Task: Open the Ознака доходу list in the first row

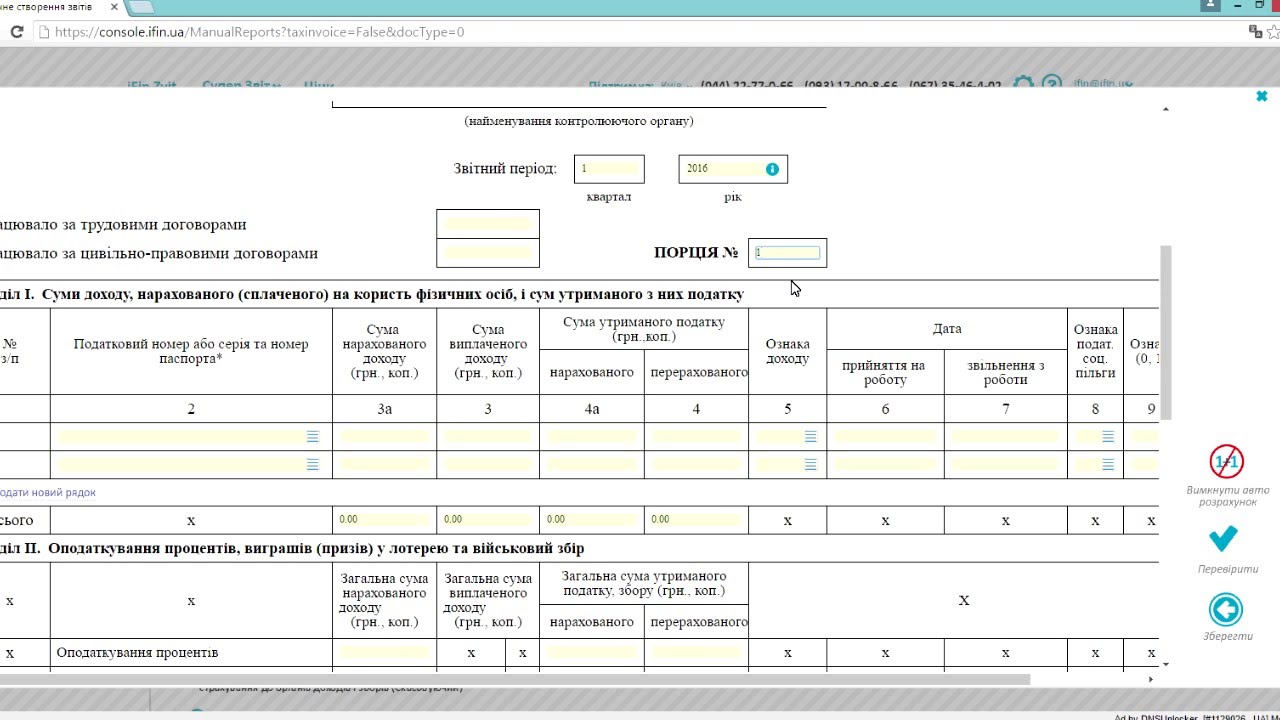Action: click(811, 437)
